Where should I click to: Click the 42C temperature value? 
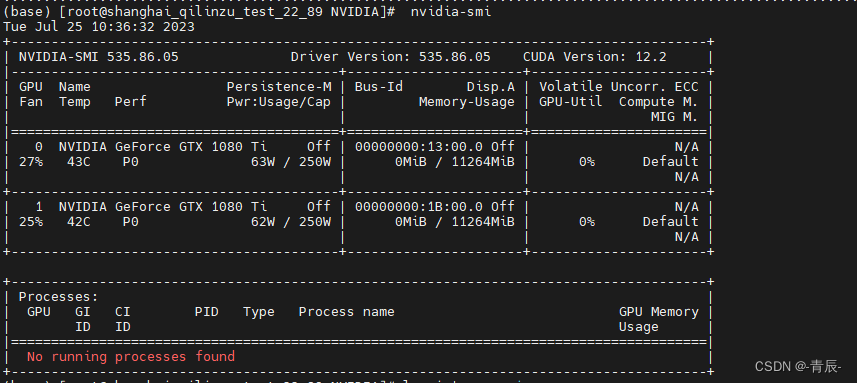click(x=79, y=221)
